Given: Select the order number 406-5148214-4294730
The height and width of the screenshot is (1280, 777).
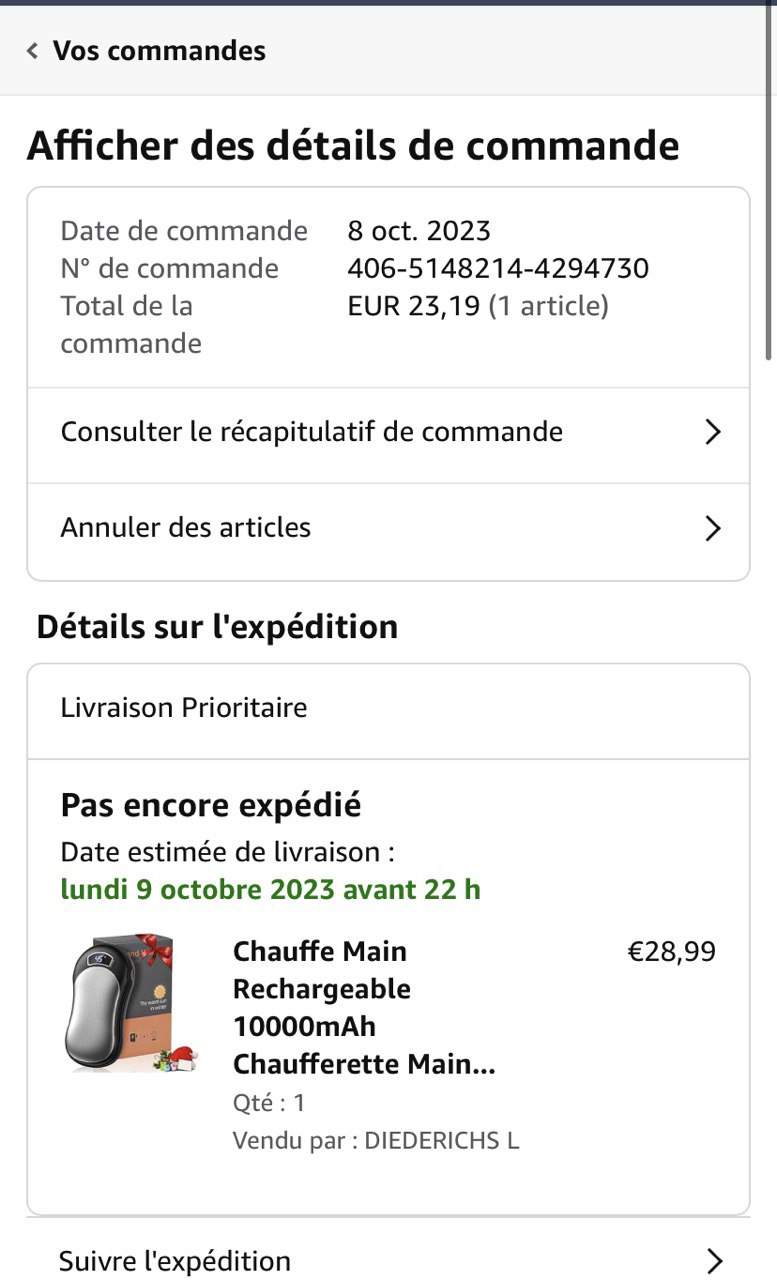Looking at the screenshot, I should [498, 268].
